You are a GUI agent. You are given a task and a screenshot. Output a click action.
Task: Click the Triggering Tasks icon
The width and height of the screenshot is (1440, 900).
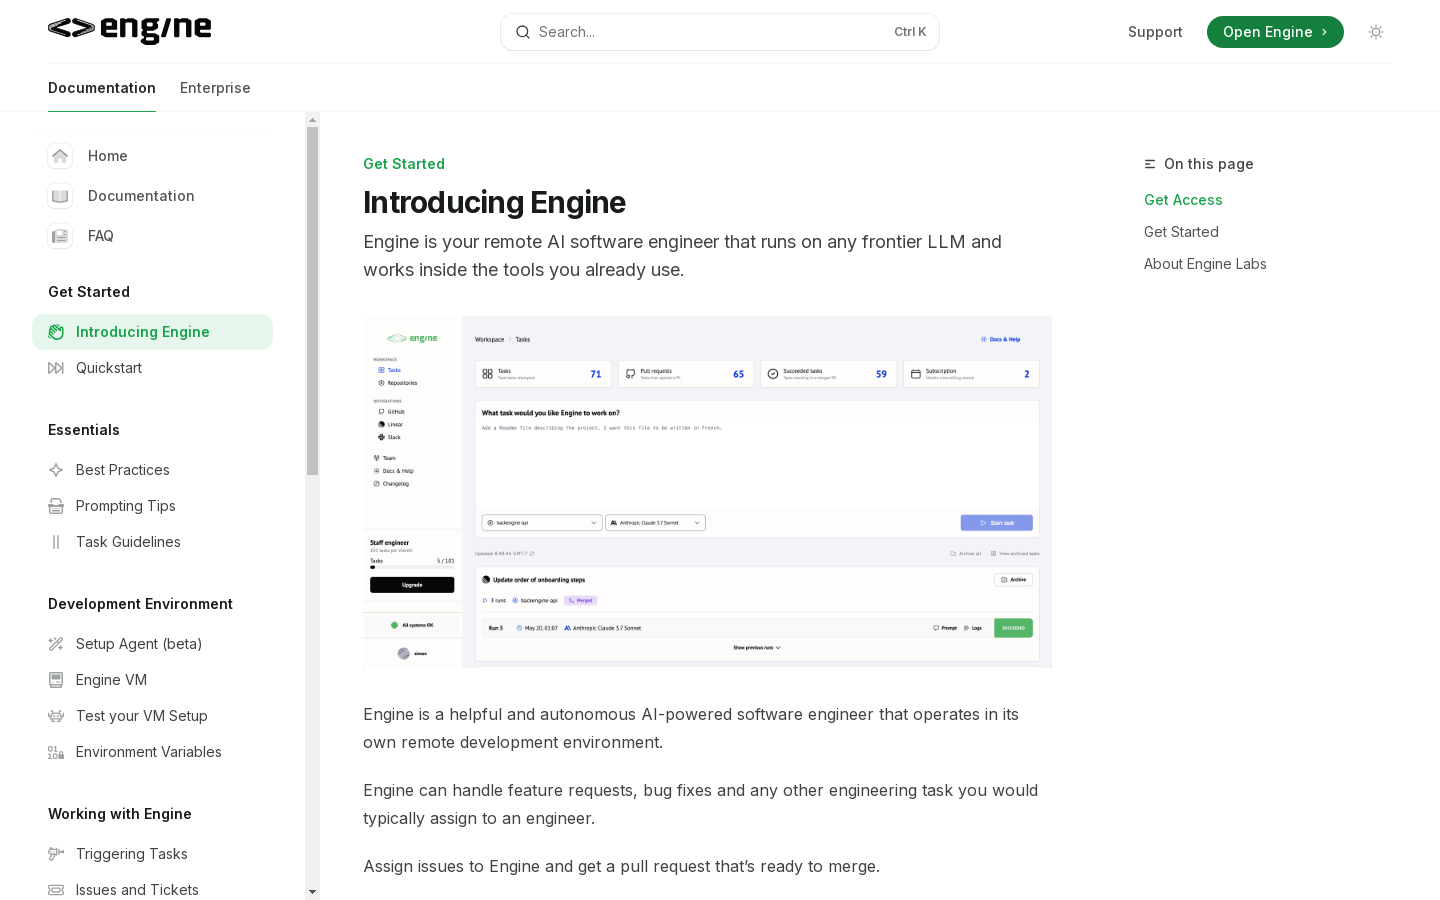tap(56, 854)
